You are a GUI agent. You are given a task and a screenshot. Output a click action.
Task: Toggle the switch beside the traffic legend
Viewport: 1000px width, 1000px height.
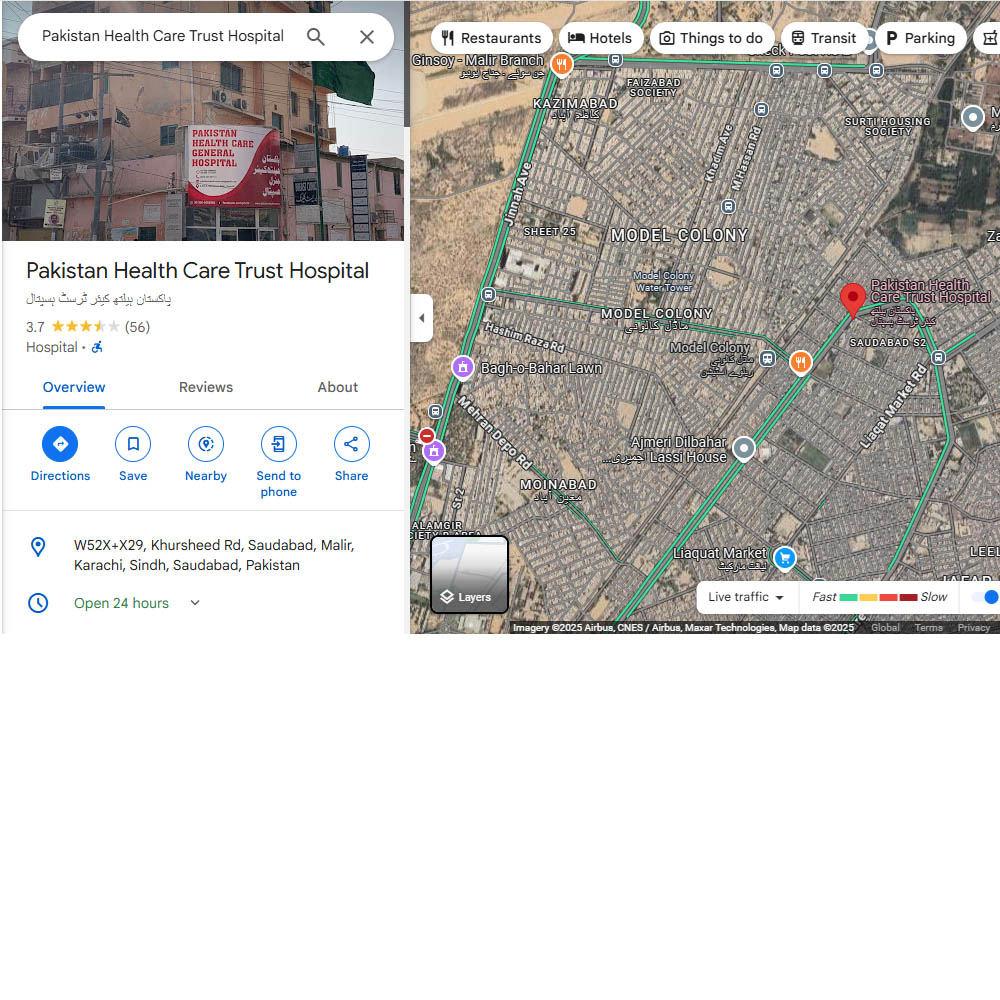click(x=986, y=597)
